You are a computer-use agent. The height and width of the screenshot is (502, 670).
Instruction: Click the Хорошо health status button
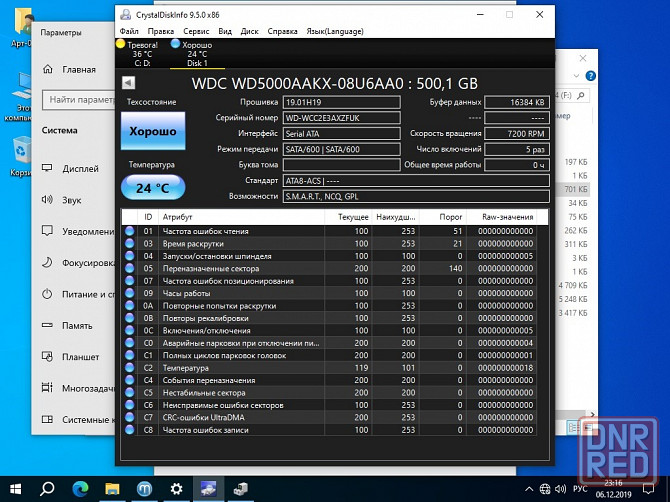tap(153, 131)
